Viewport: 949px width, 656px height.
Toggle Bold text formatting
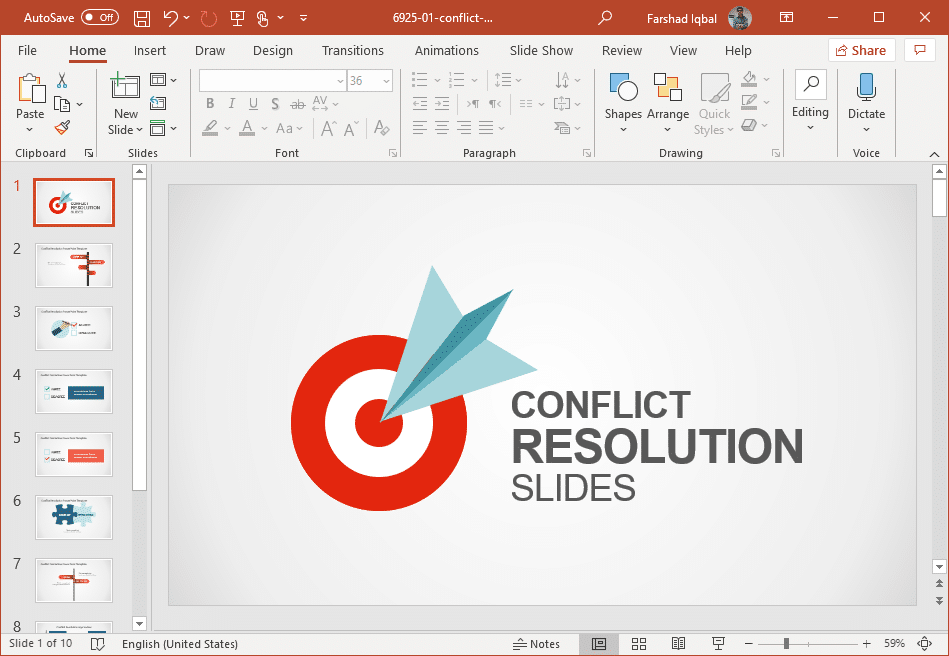click(210, 104)
